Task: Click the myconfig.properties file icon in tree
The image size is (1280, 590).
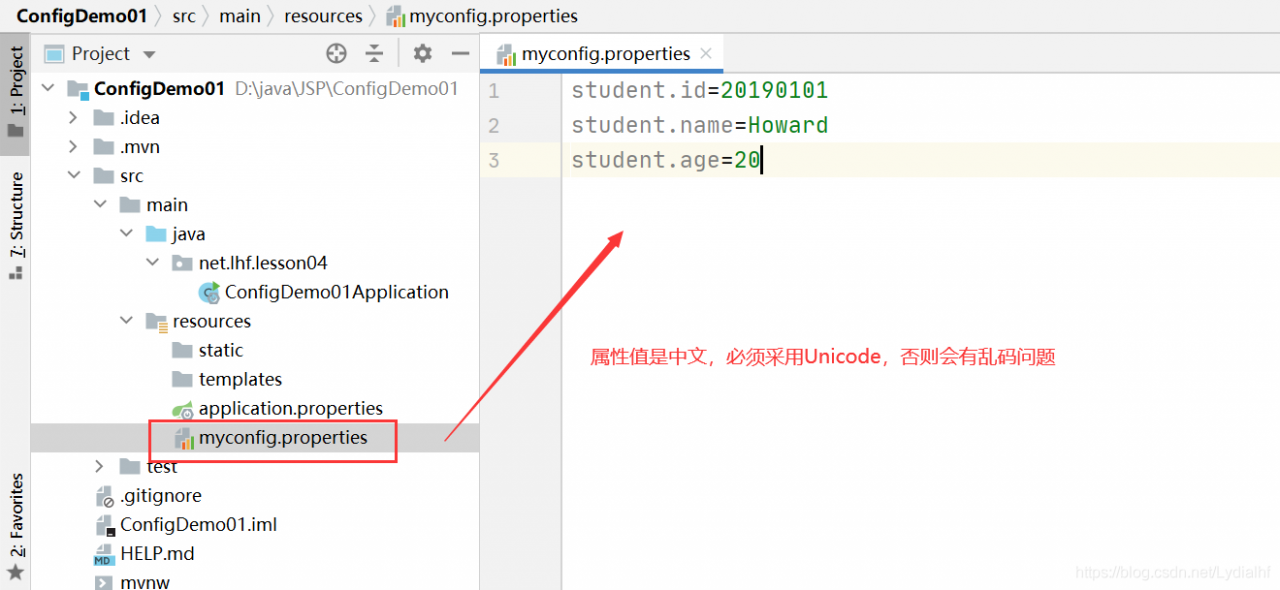Action: click(184, 438)
